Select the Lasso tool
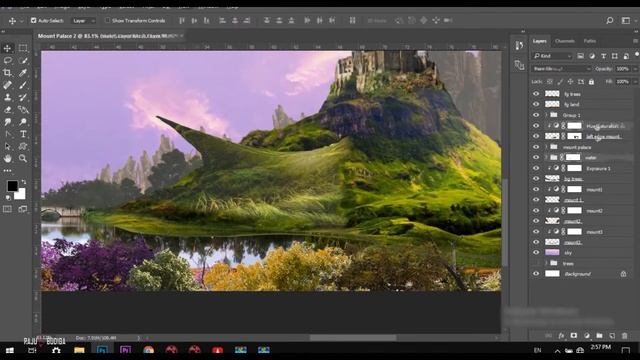 [x=7, y=60]
